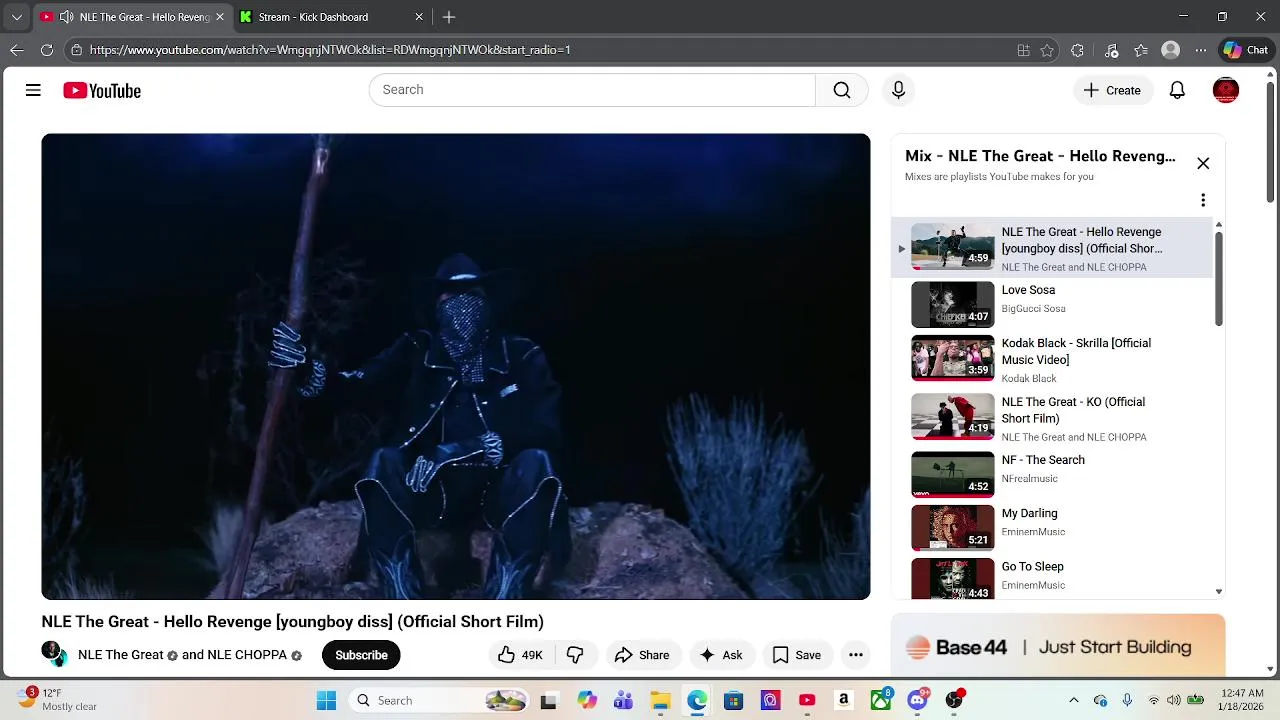
Task: Click the Create button
Action: coord(1112,90)
